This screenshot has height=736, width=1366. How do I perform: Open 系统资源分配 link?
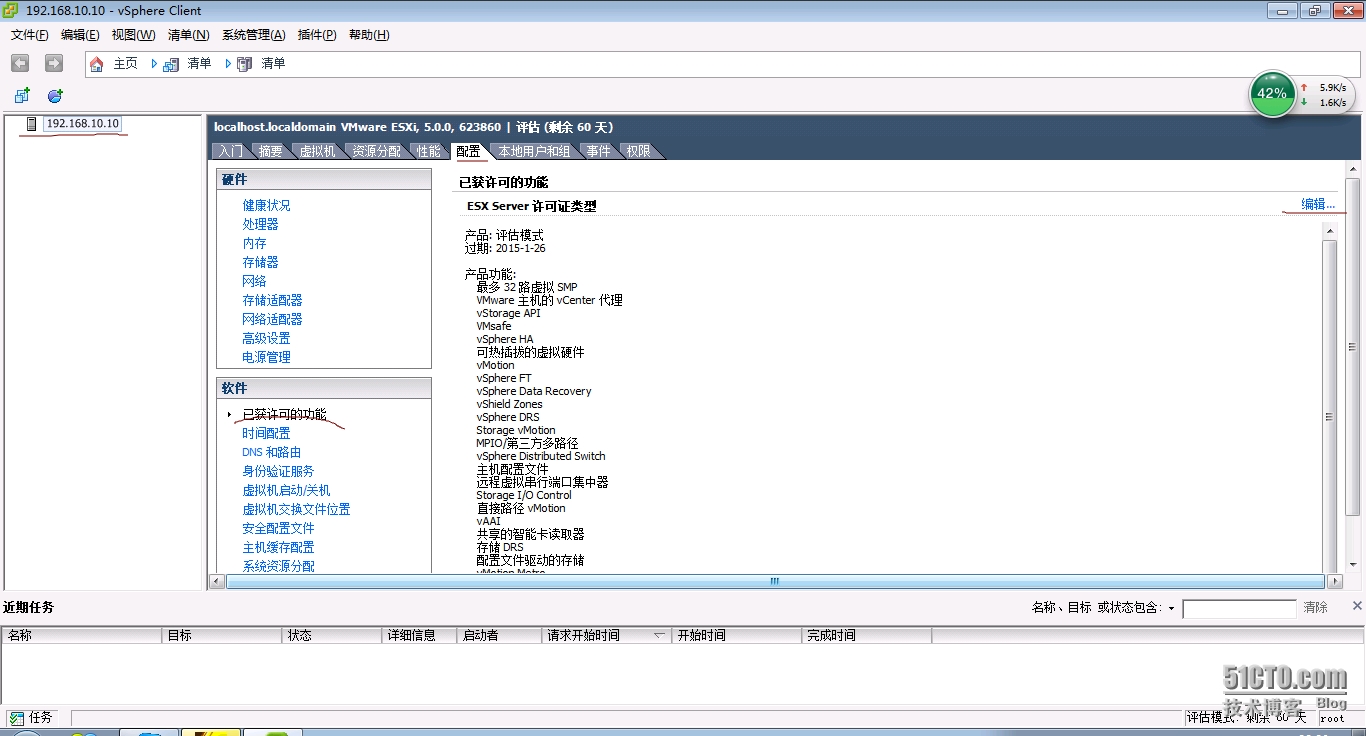pyautogui.click(x=278, y=566)
